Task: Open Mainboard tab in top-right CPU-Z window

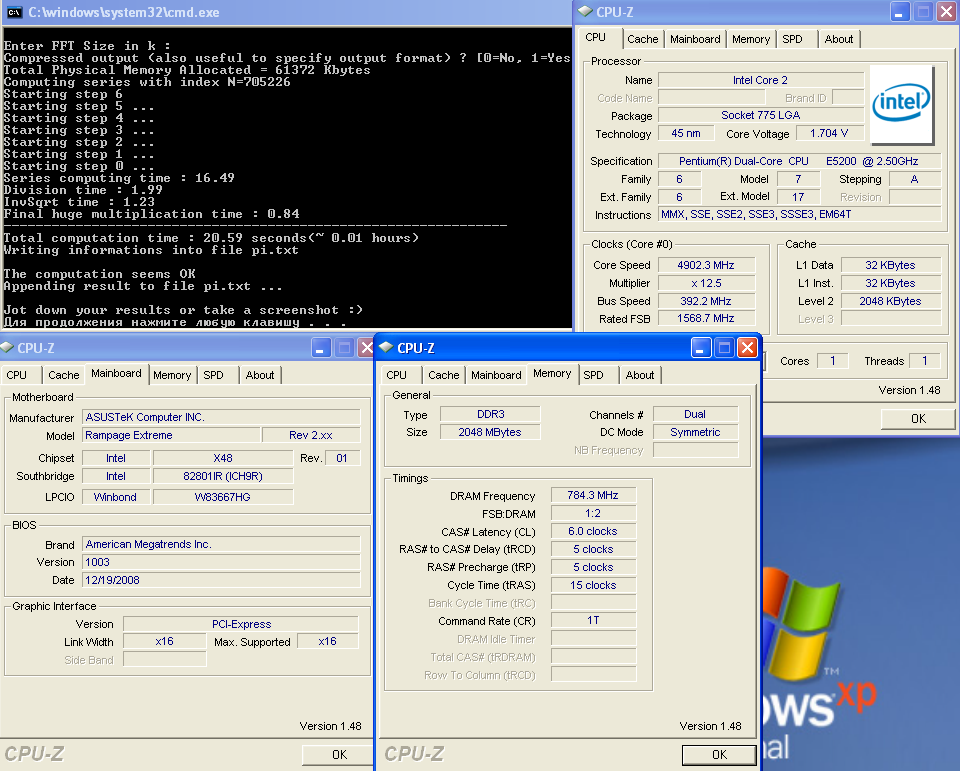Action: click(x=695, y=39)
